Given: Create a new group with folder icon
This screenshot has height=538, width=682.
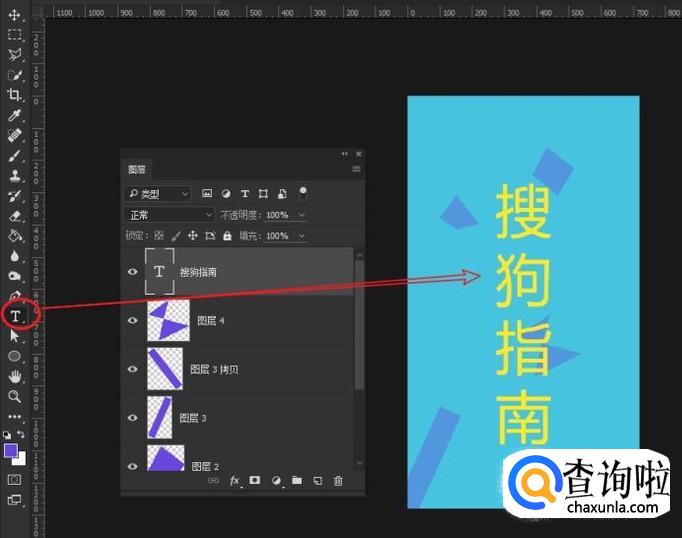Looking at the screenshot, I should (297, 481).
